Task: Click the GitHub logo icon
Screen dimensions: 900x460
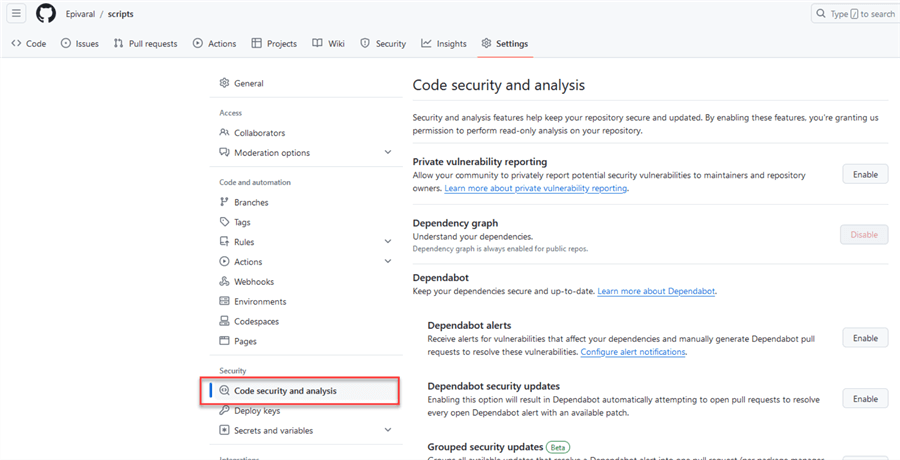Action: point(46,14)
